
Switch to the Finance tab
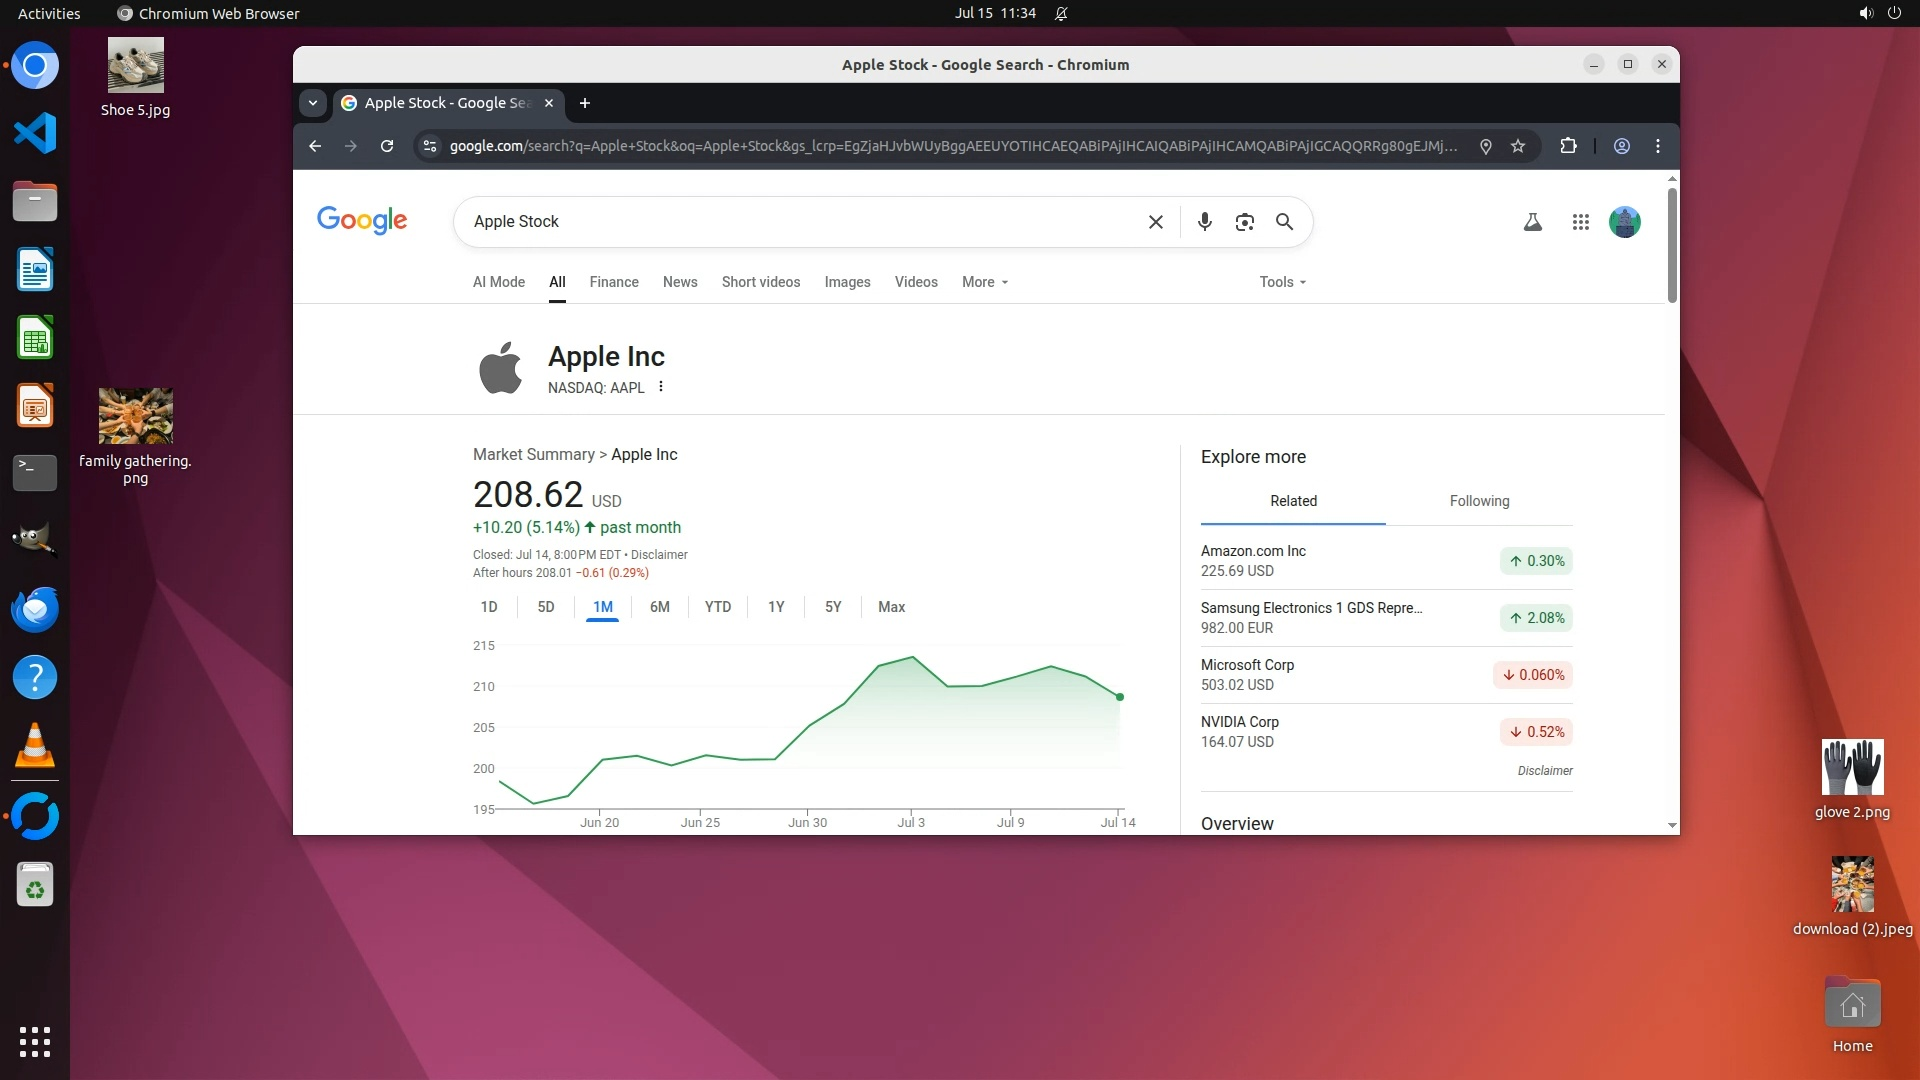pyautogui.click(x=613, y=282)
